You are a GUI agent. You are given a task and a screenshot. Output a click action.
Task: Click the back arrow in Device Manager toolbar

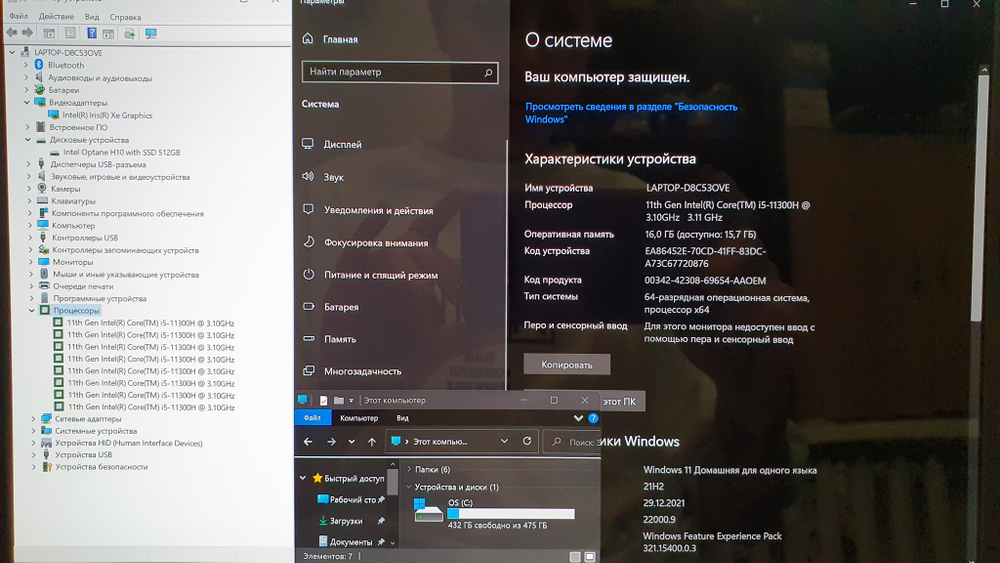[x=11, y=33]
